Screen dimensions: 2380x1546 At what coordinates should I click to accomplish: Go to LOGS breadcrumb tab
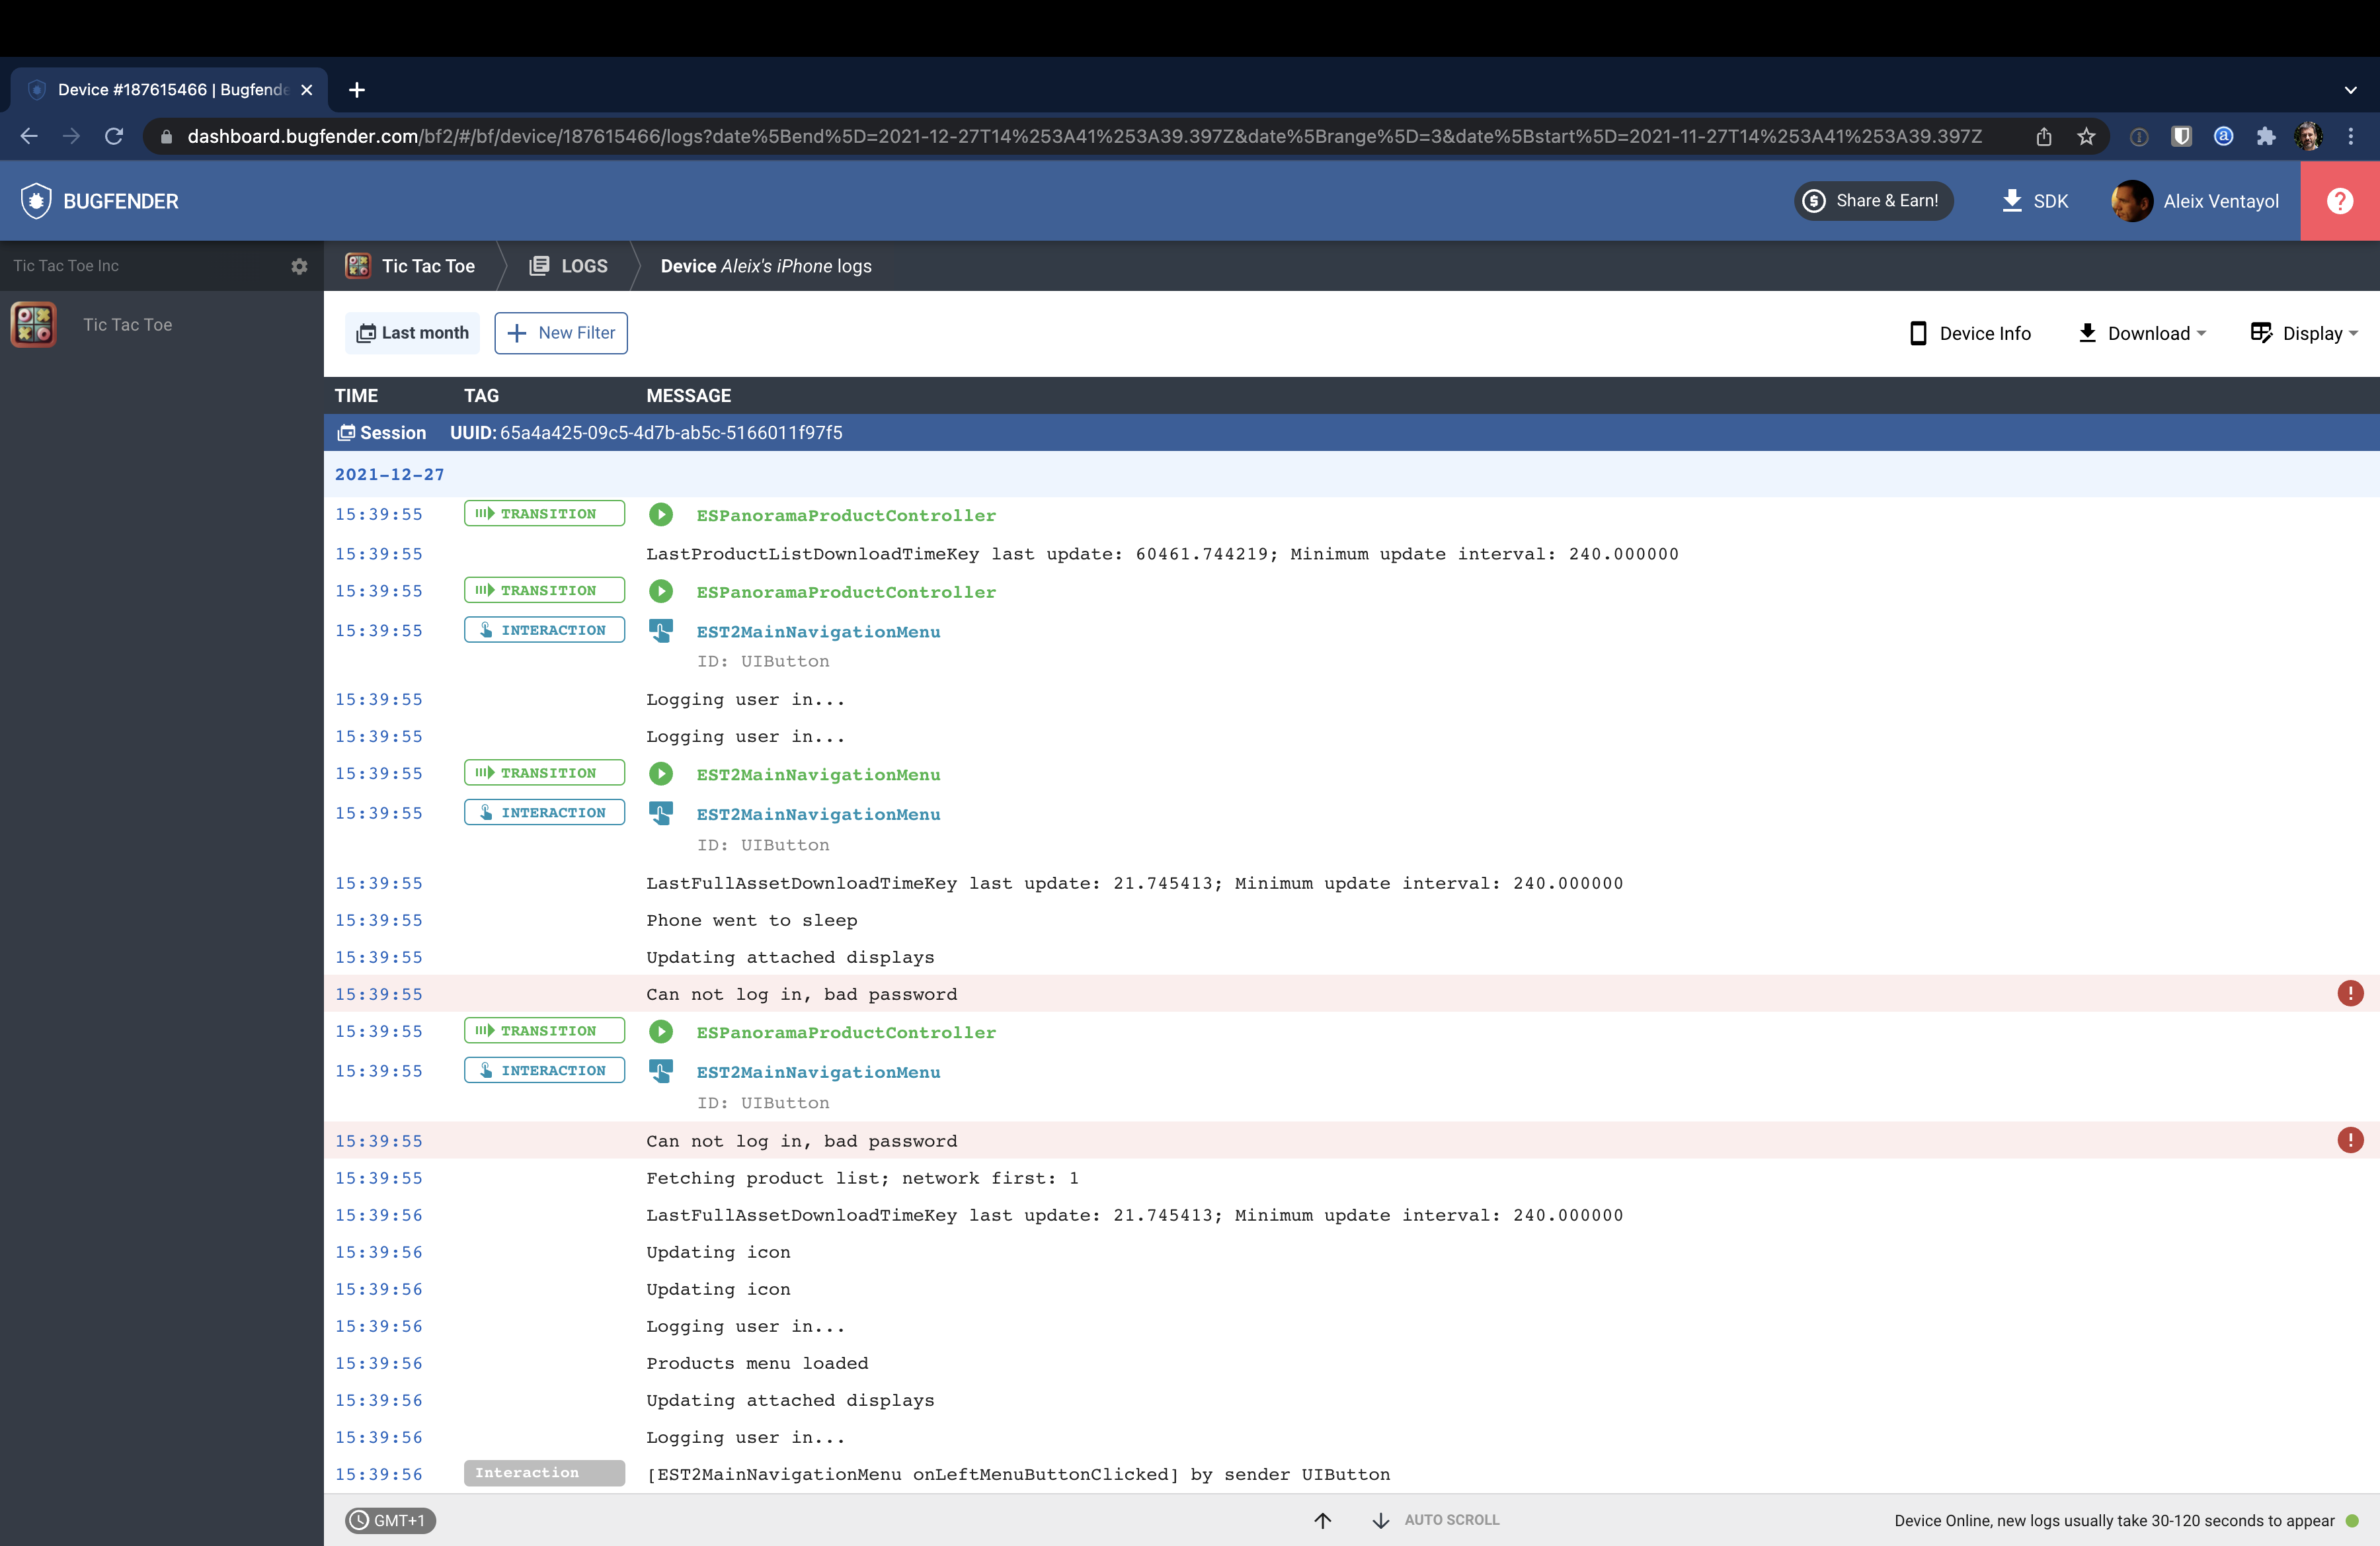(x=568, y=266)
